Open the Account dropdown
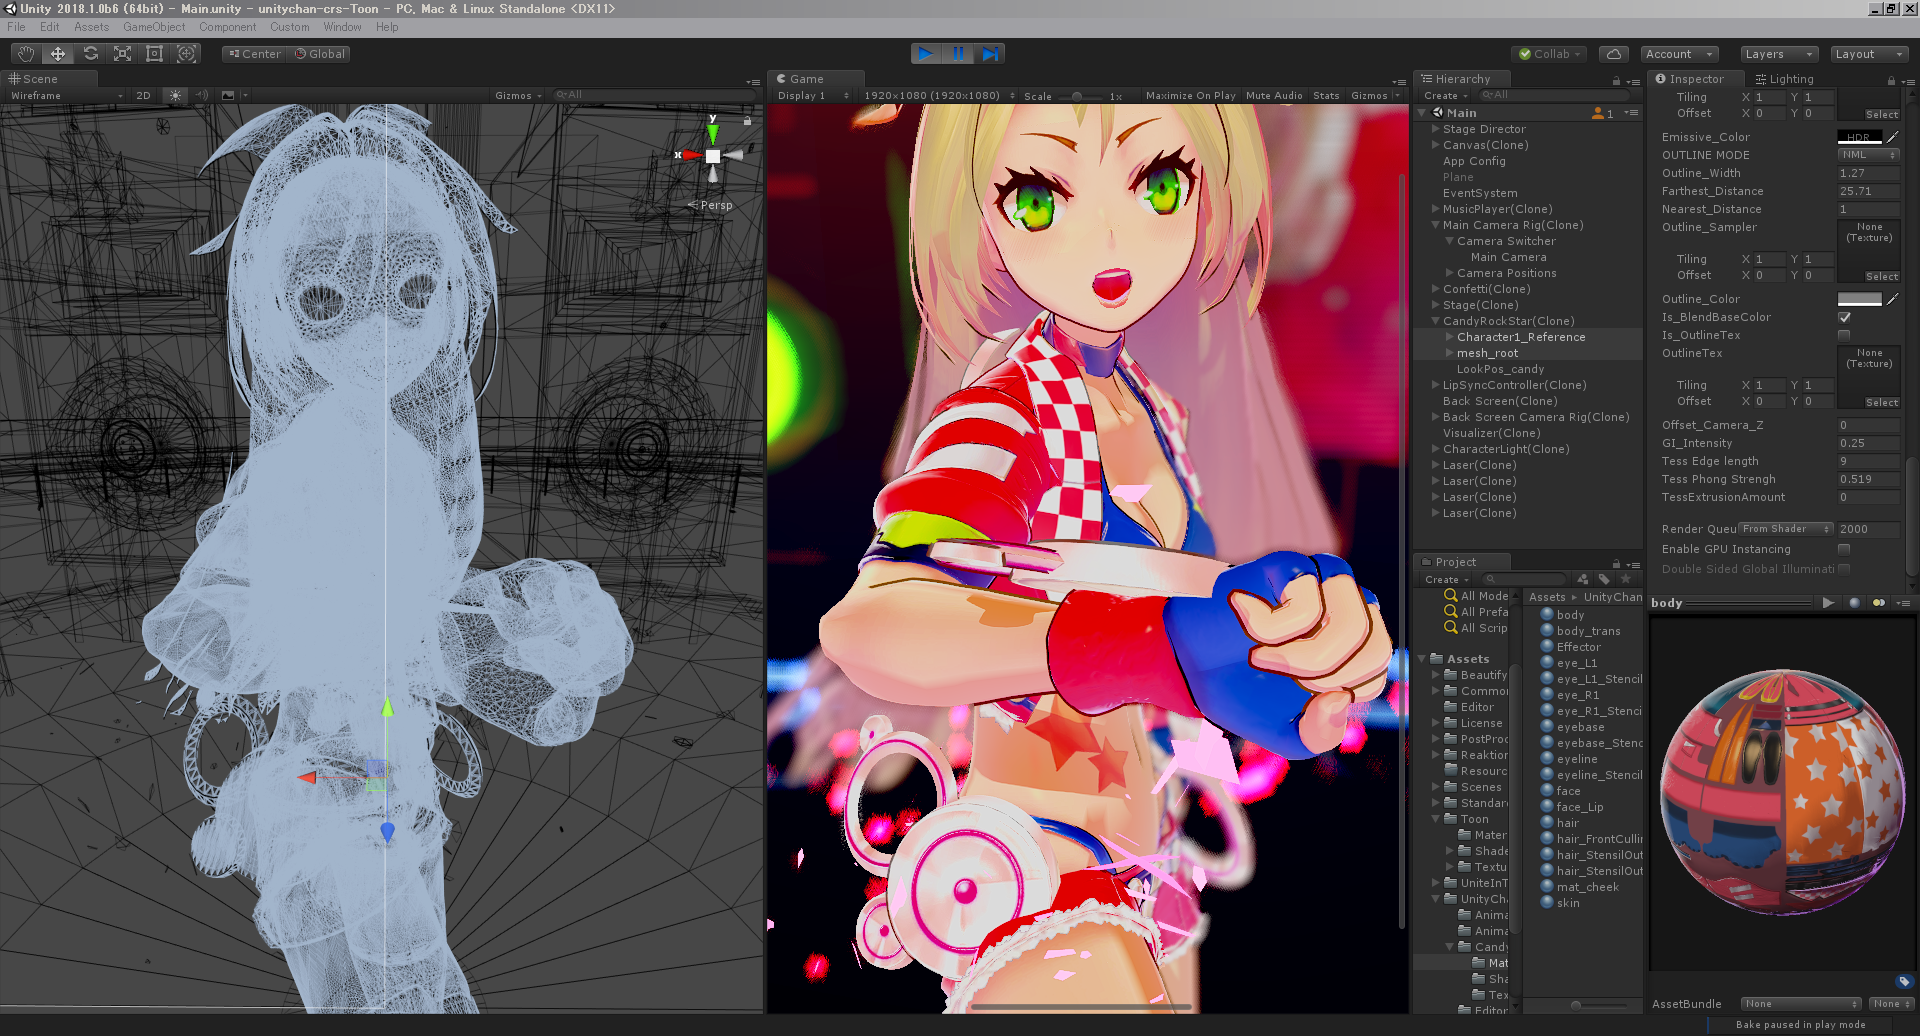1920x1036 pixels. tap(1679, 54)
